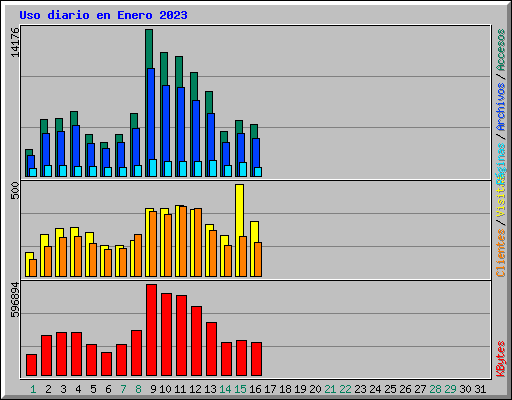
Task: Click day 1 on the x-axis
Action: pyautogui.click(x=33, y=389)
